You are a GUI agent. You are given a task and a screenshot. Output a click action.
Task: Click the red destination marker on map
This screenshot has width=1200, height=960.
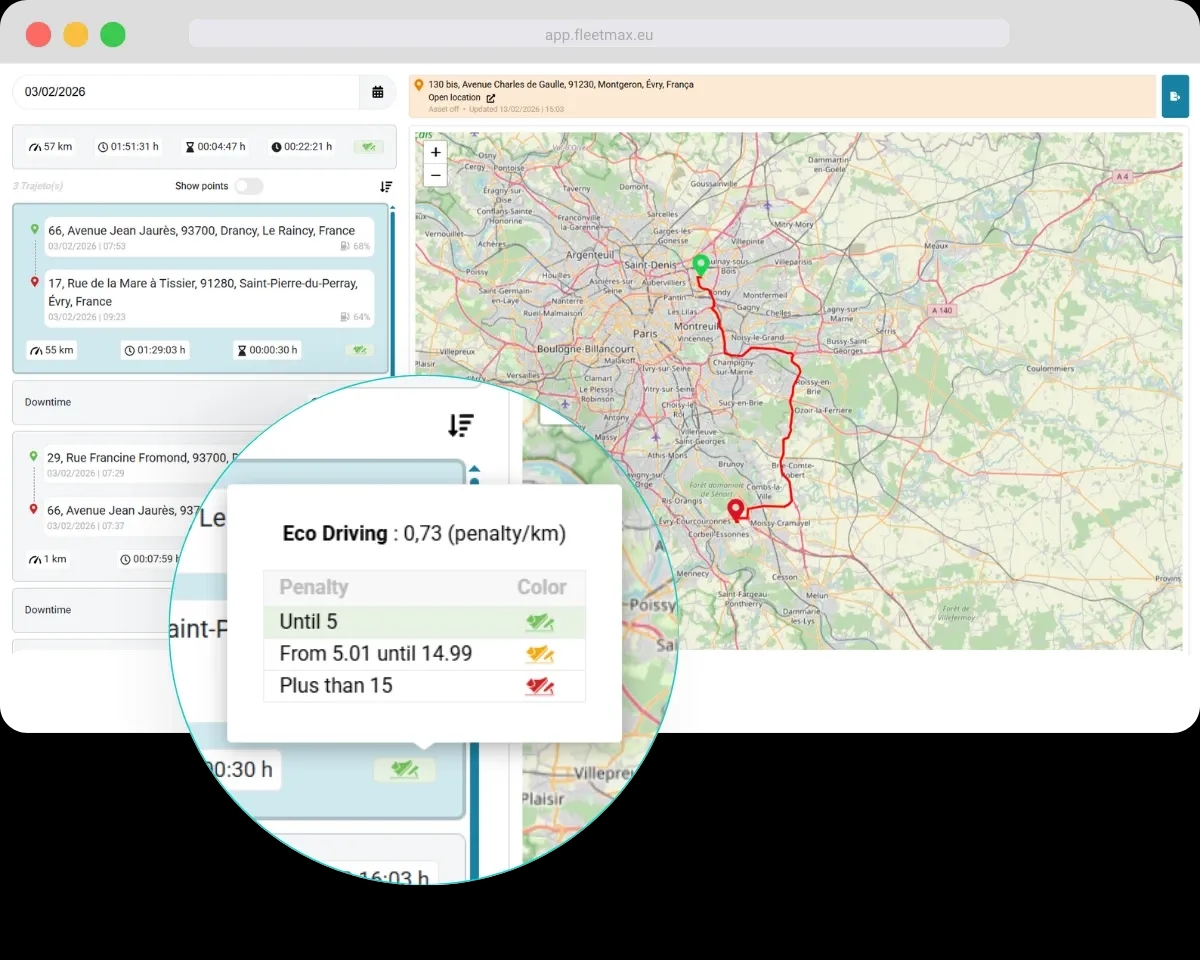737,511
